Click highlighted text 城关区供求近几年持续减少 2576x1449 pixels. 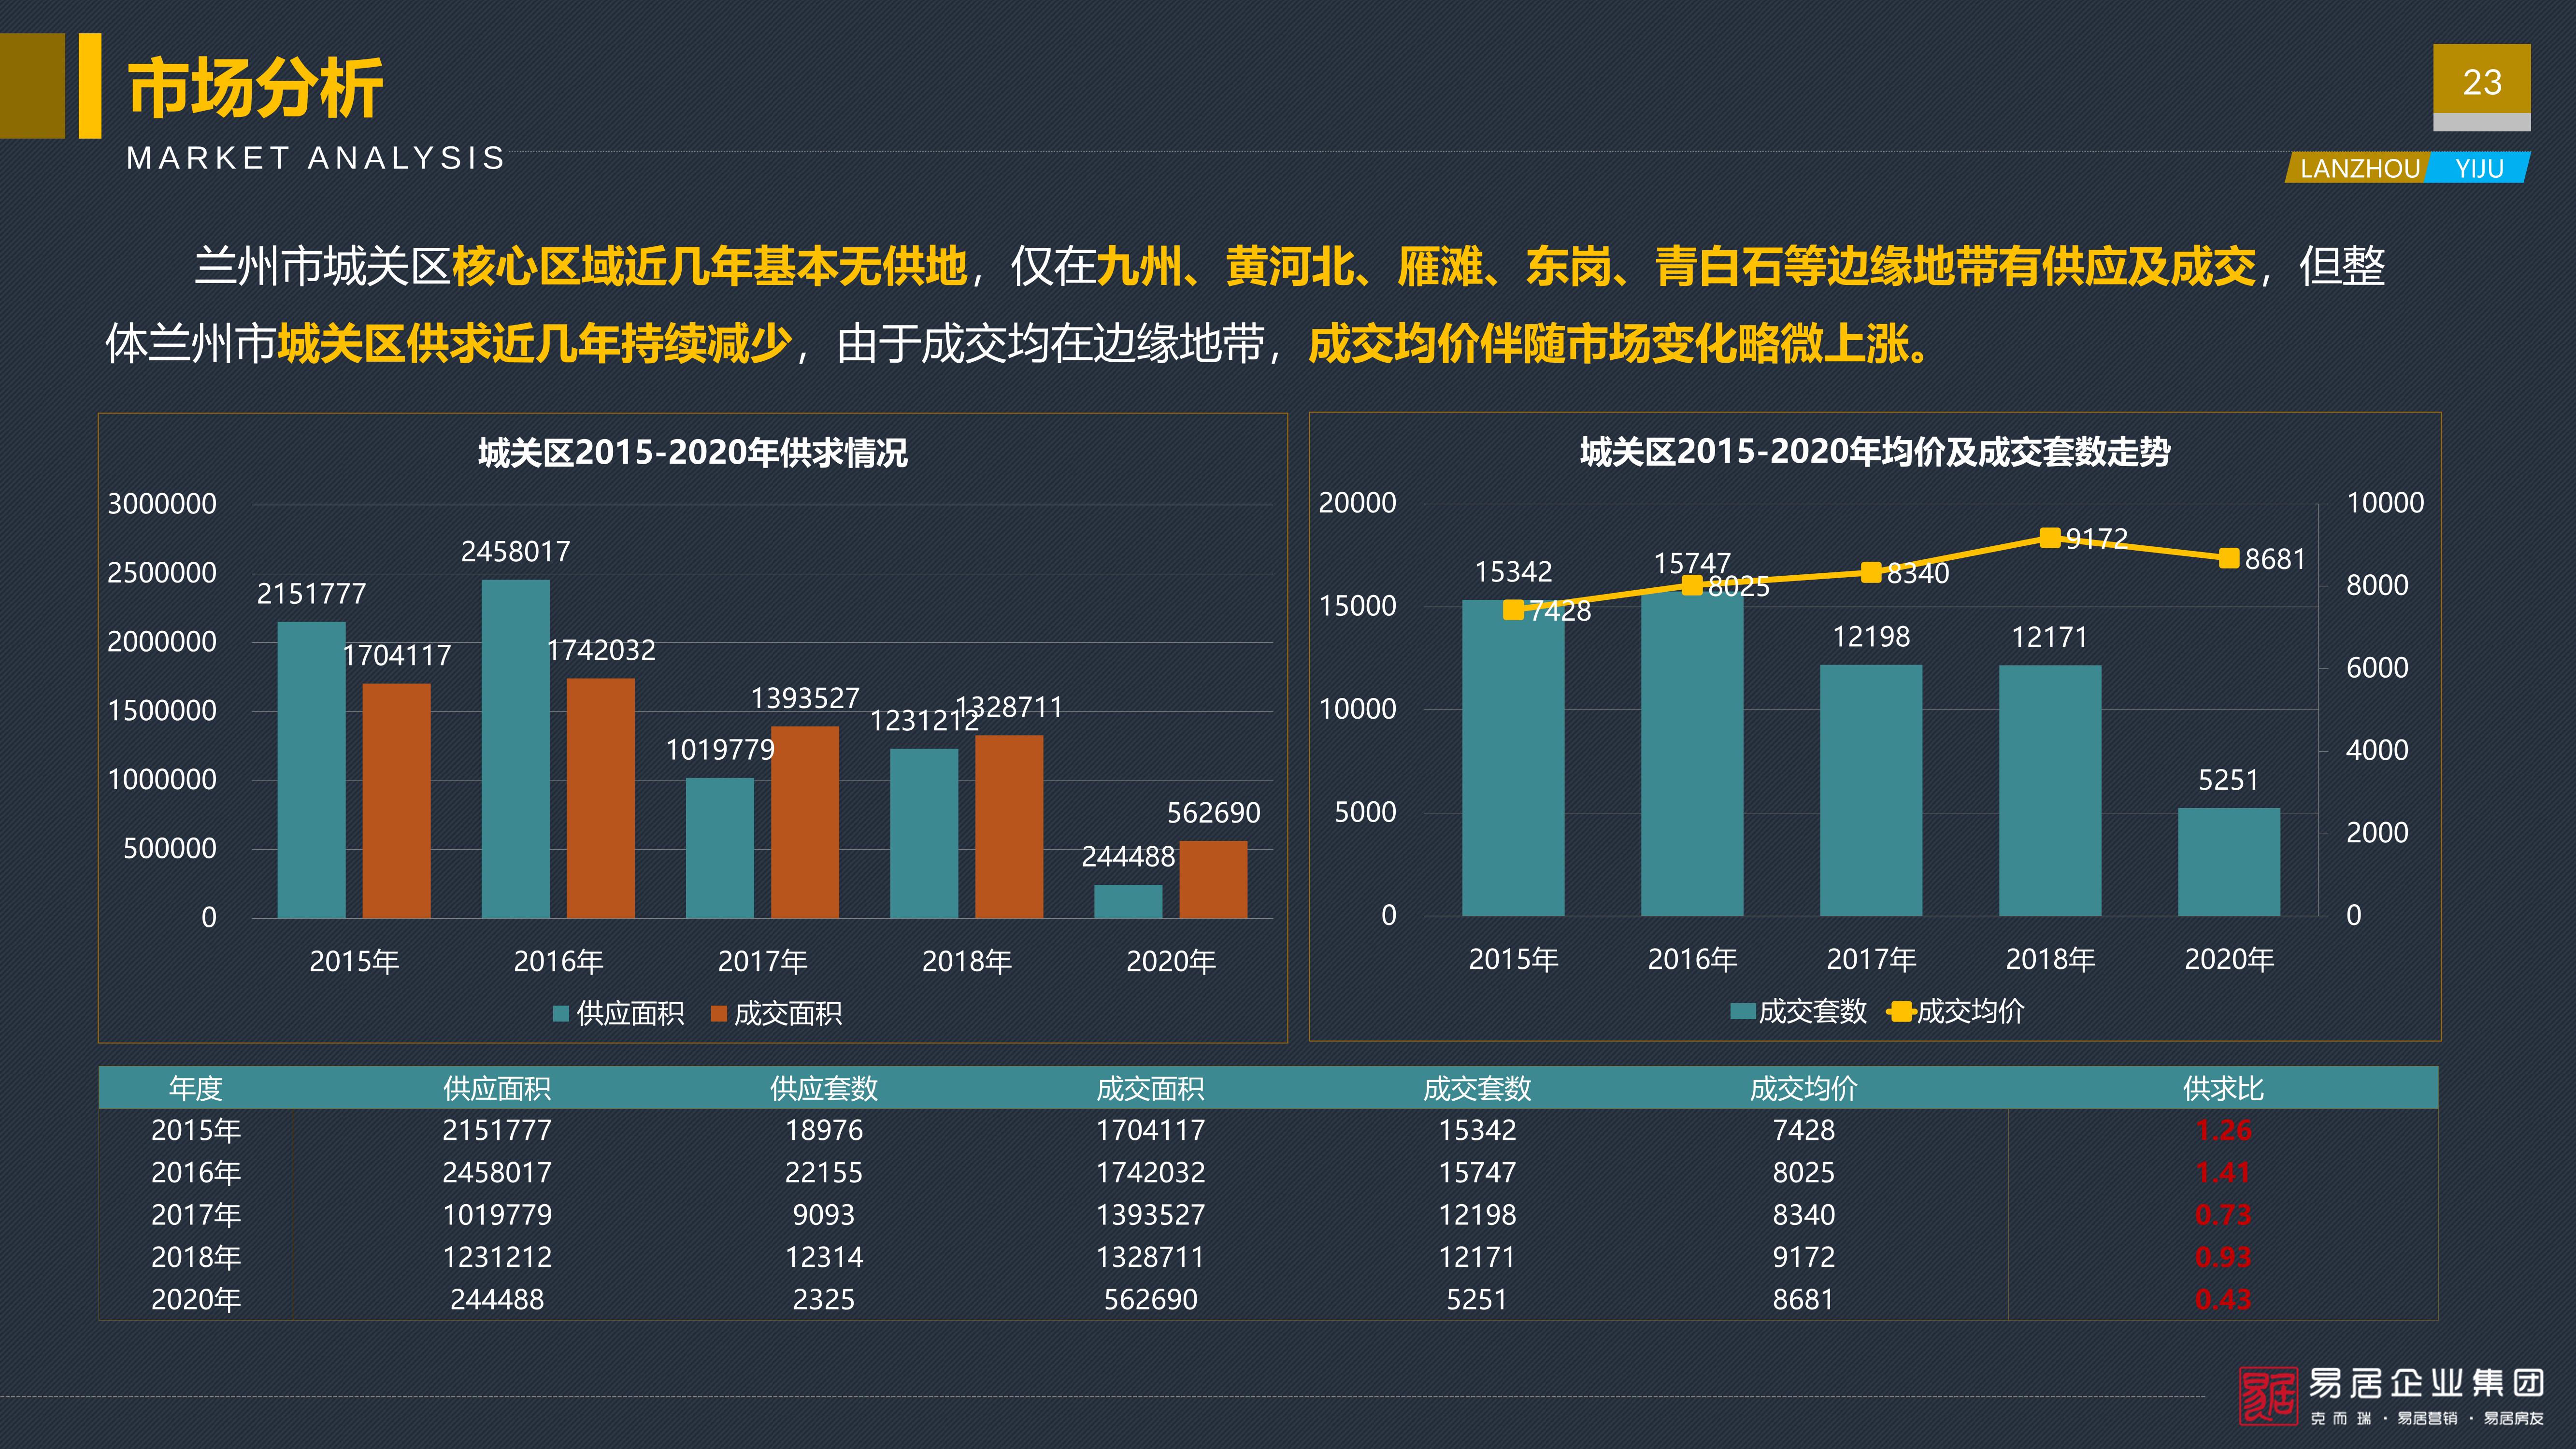tap(534, 344)
